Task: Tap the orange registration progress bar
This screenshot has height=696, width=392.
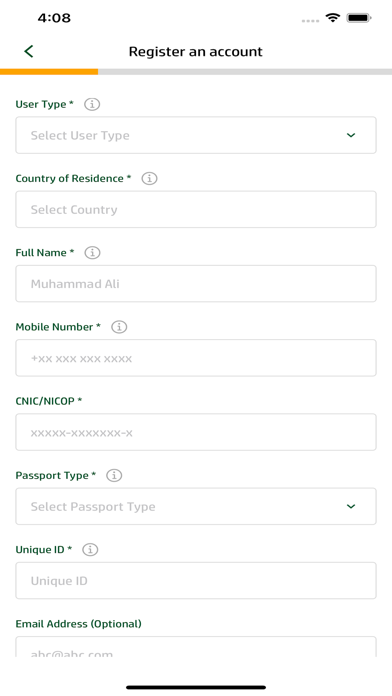Action: click(49, 71)
